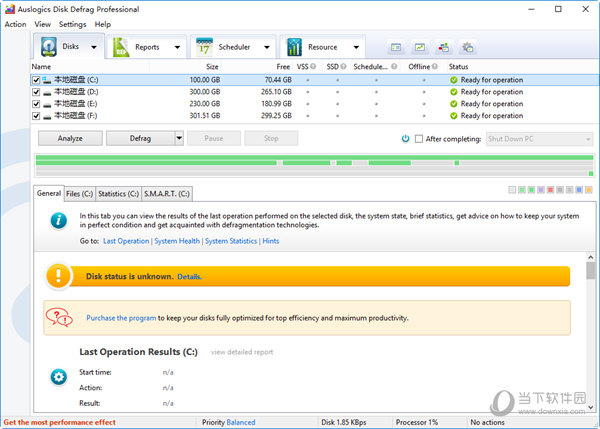Click the red question speech-bubble icon
The image size is (600, 429).
coord(59,317)
